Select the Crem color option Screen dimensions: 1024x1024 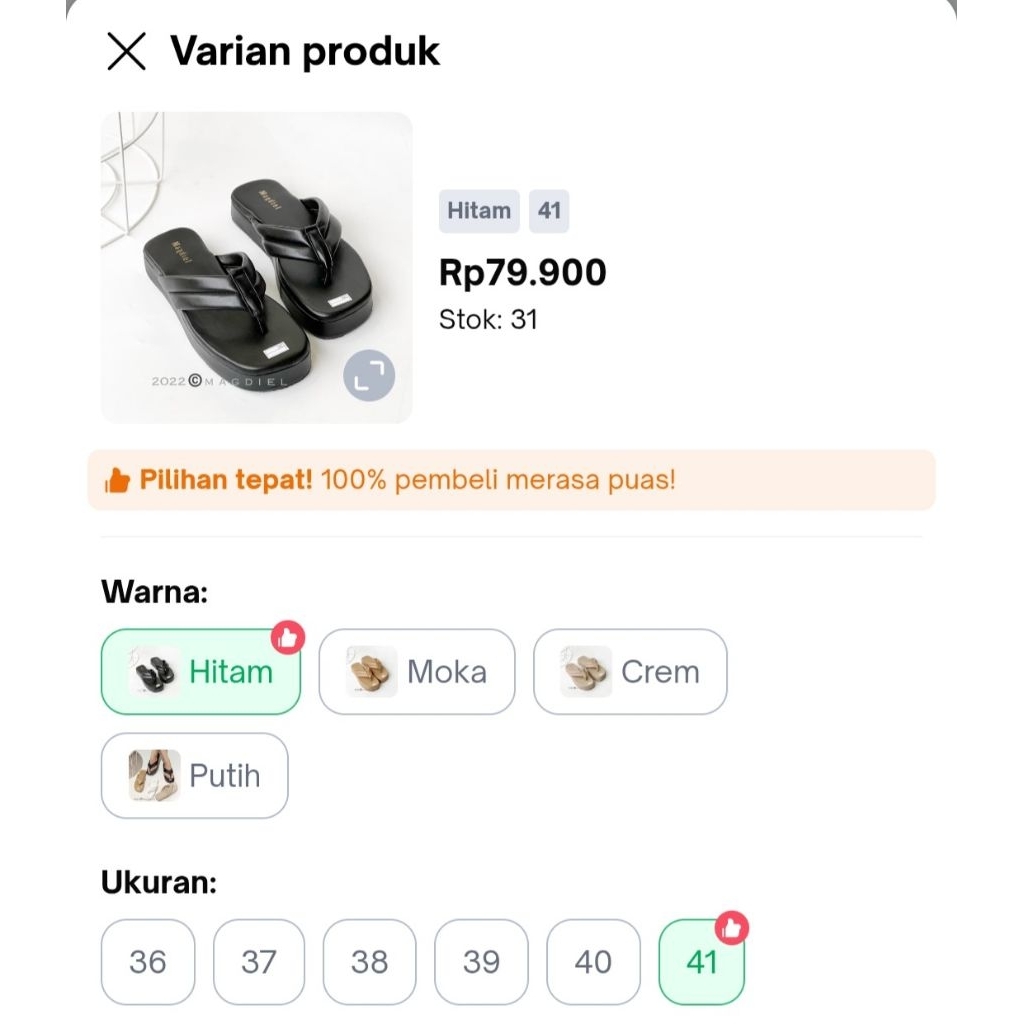pyautogui.click(x=630, y=671)
